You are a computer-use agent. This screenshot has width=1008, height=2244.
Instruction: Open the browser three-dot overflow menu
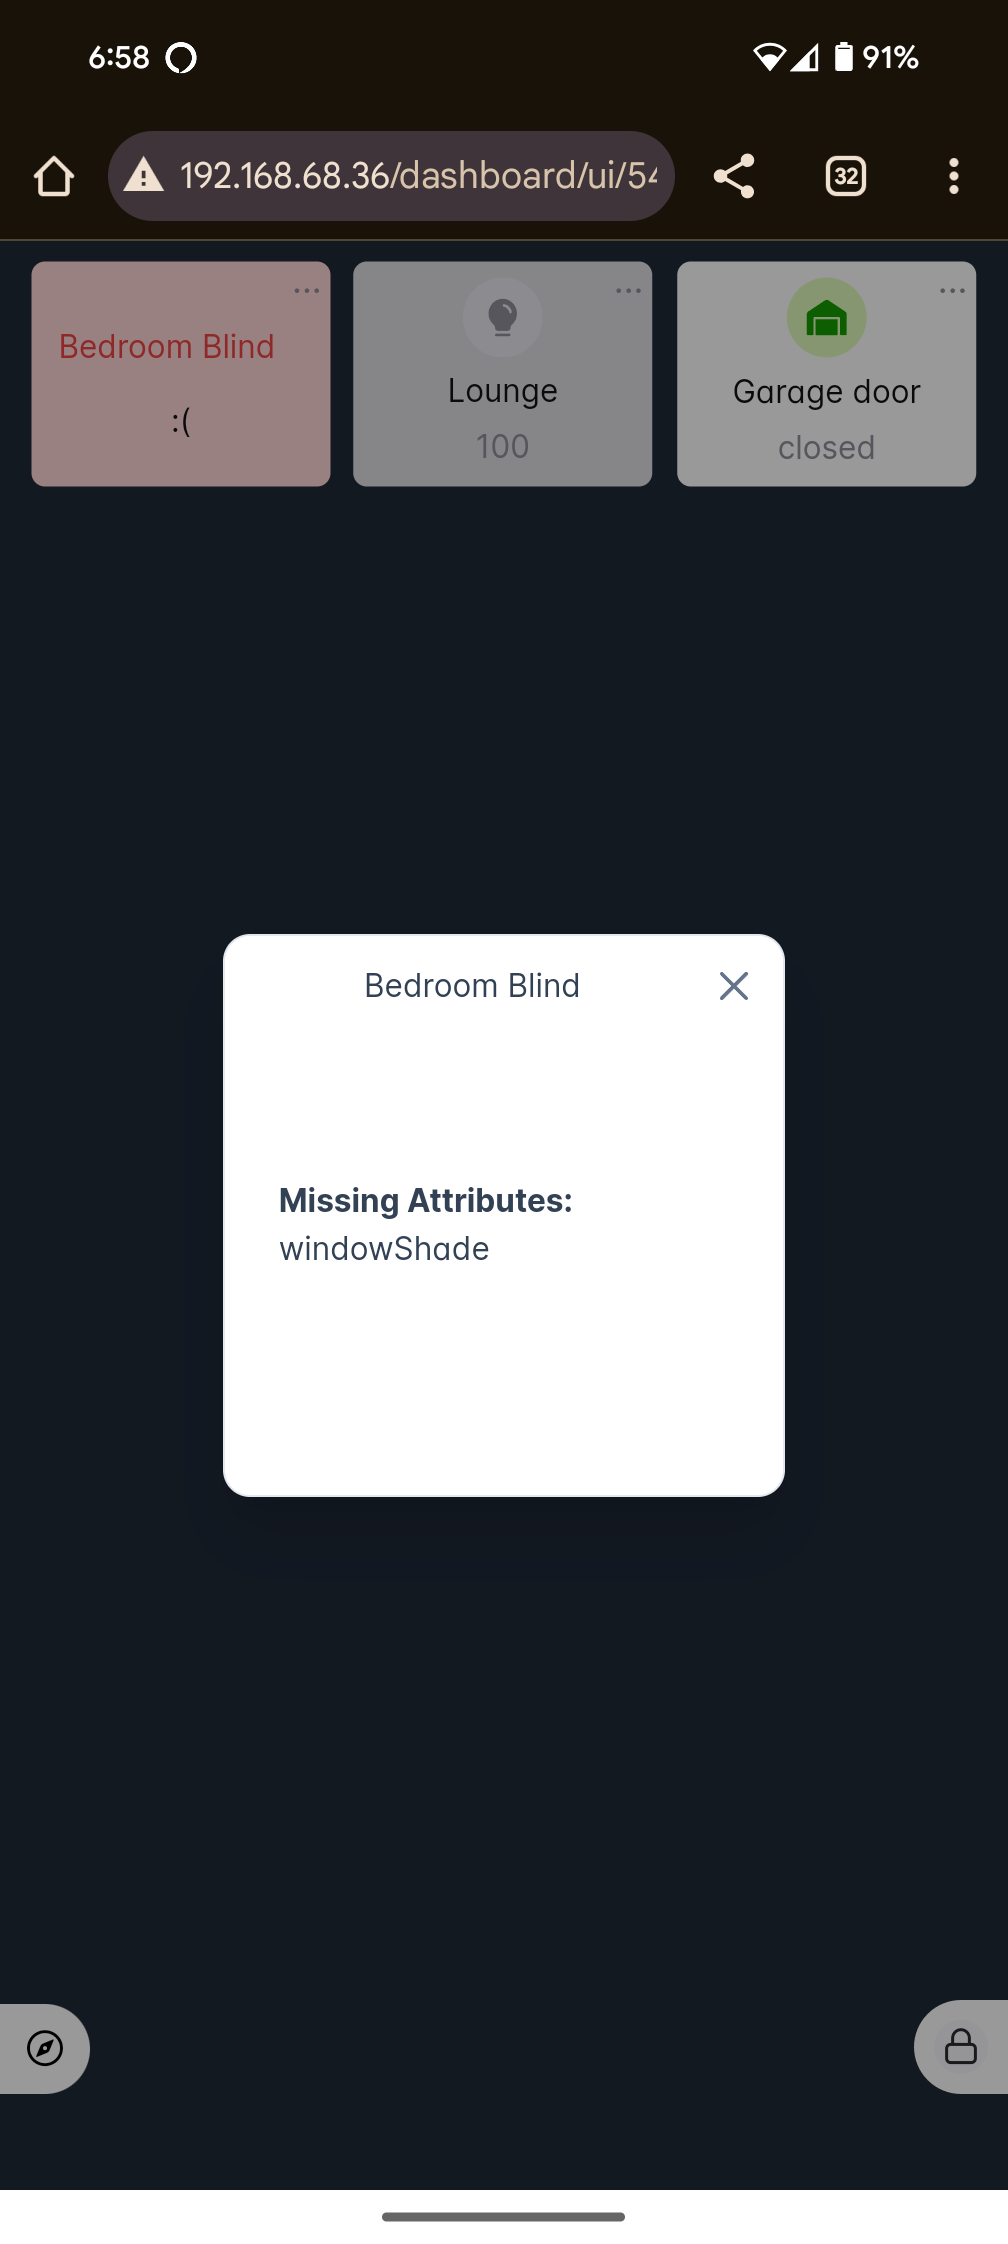[x=954, y=176]
